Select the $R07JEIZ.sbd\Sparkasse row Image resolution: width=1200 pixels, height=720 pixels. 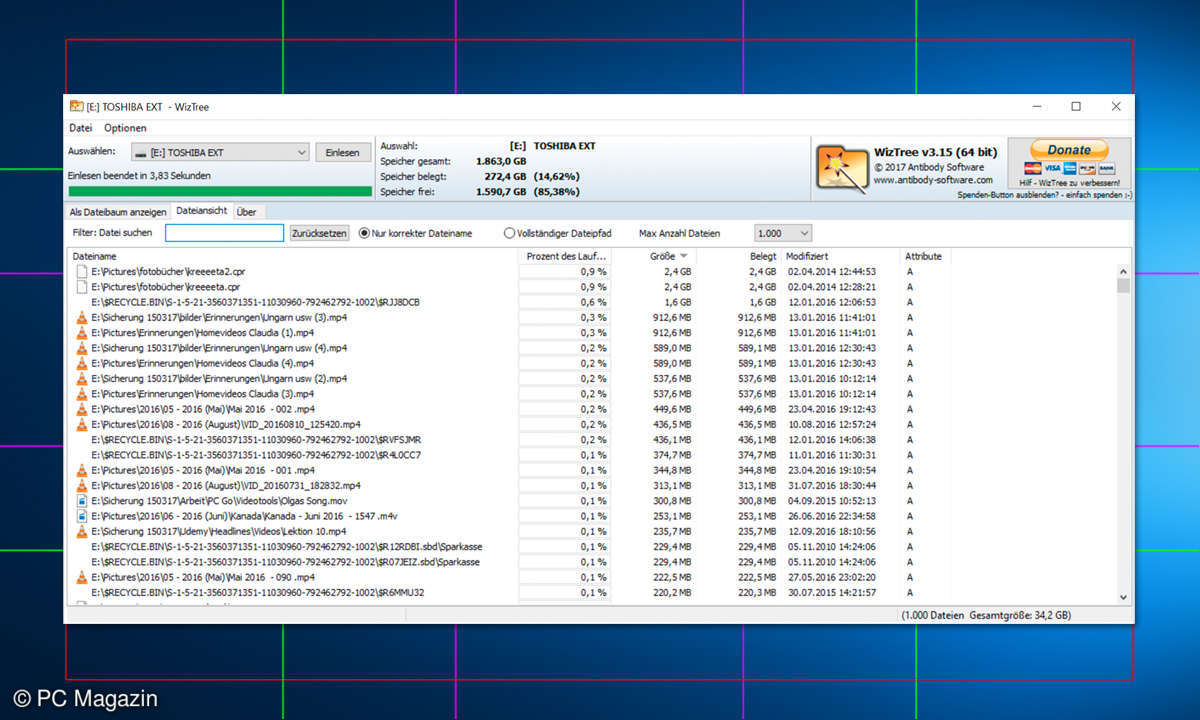592,562
